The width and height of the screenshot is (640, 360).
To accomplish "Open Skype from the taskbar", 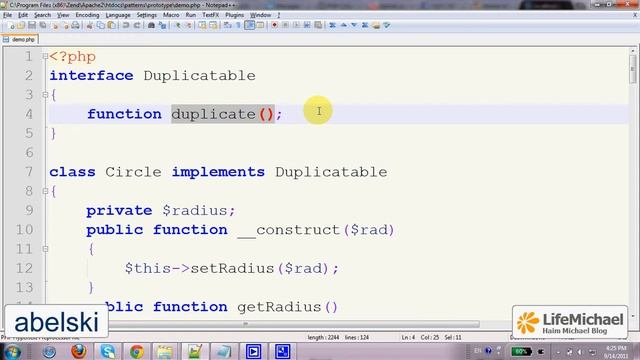I will pyautogui.click(x=107, y=351).
